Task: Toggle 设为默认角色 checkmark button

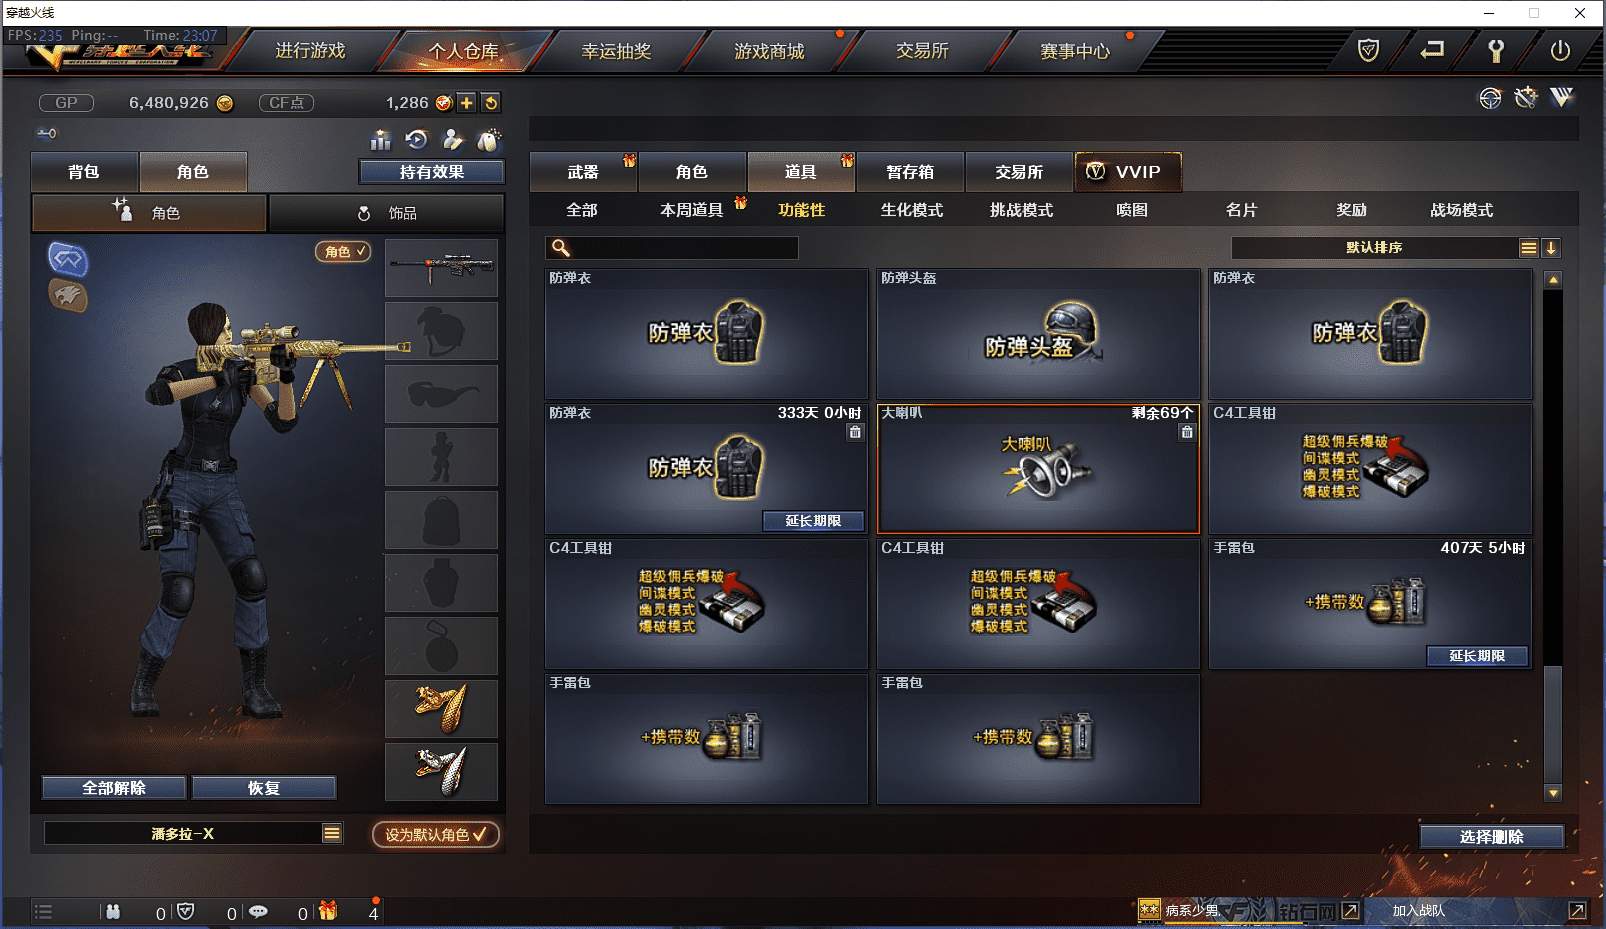Action: tap(436, 834)
